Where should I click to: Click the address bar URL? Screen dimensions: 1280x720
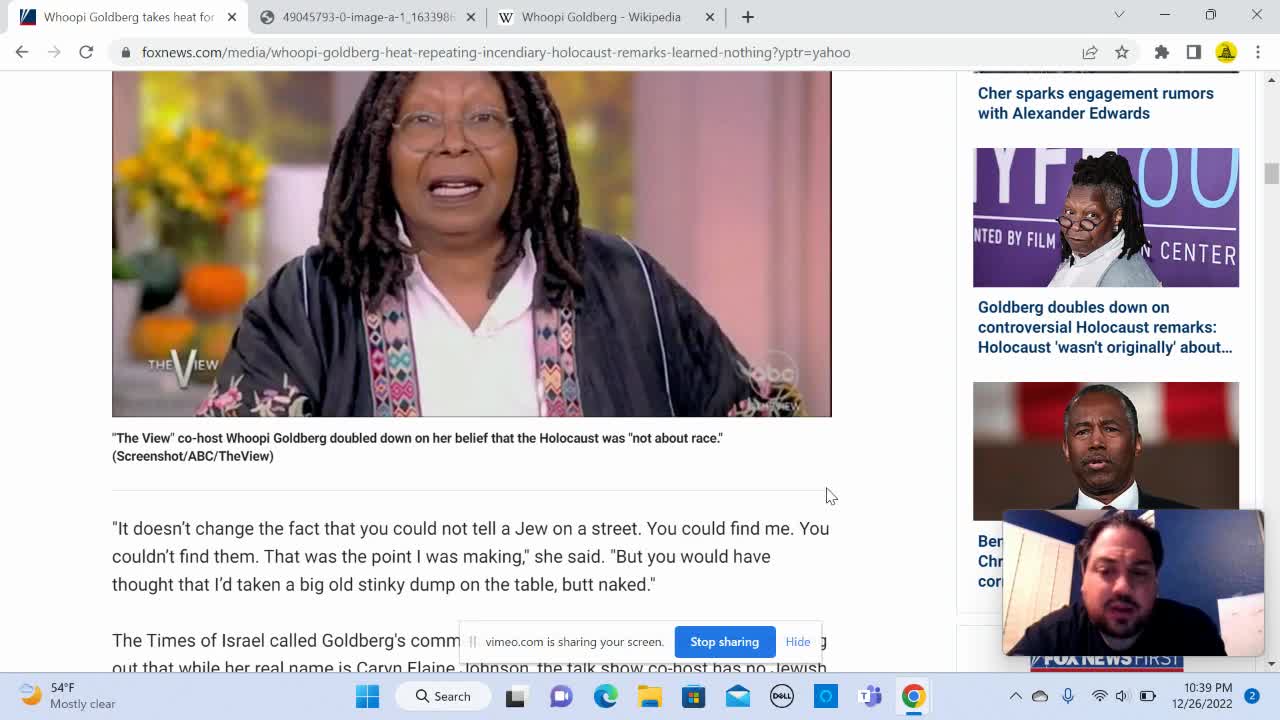[x=496, y=52]
